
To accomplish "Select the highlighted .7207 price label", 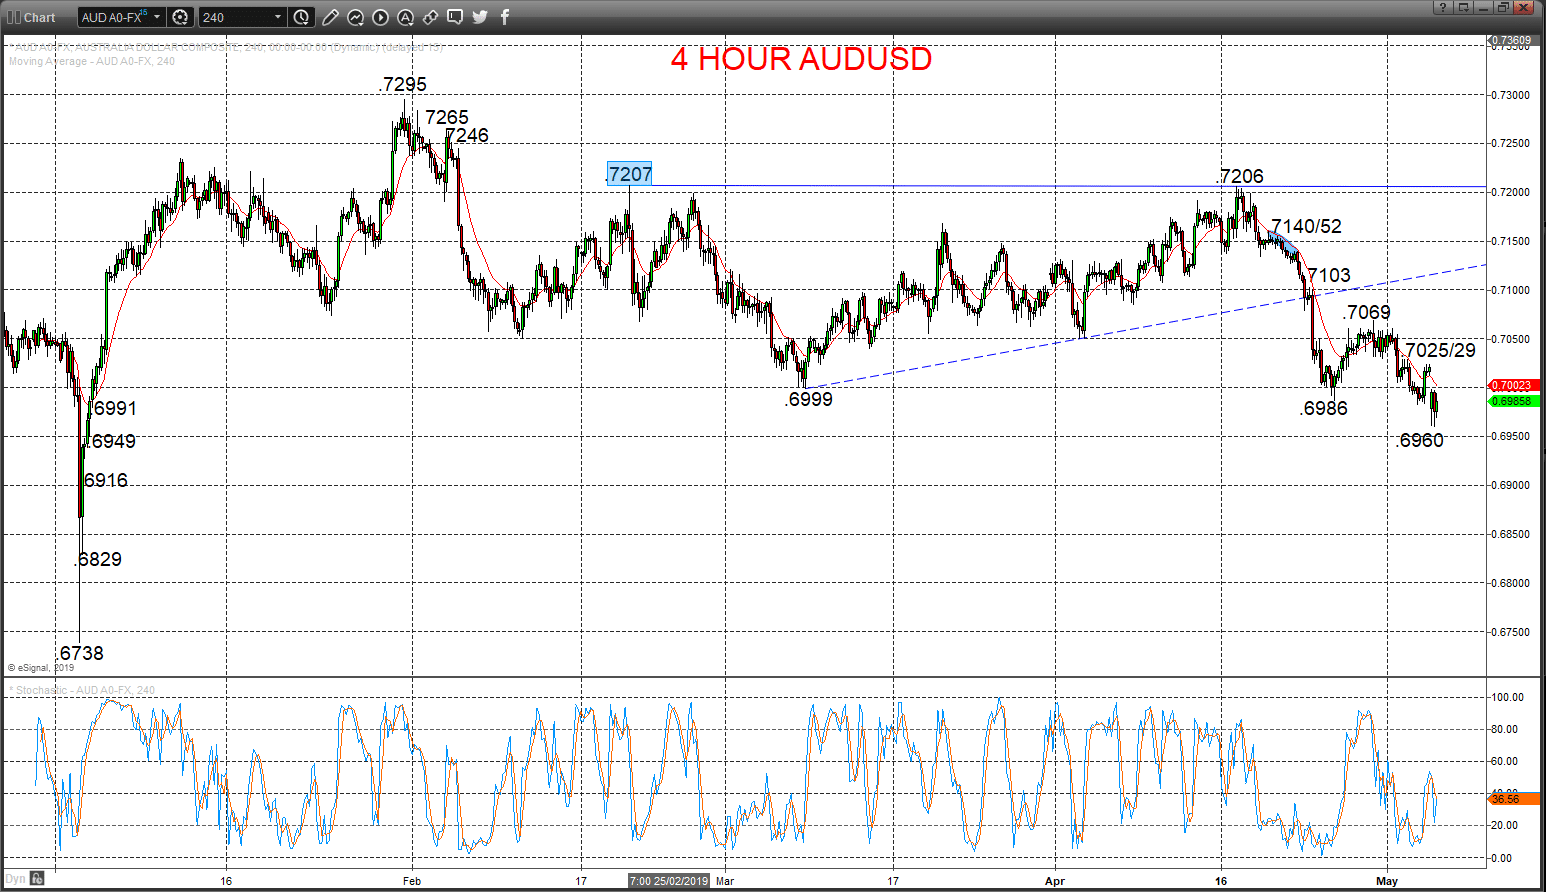I will tap(630, 174).
